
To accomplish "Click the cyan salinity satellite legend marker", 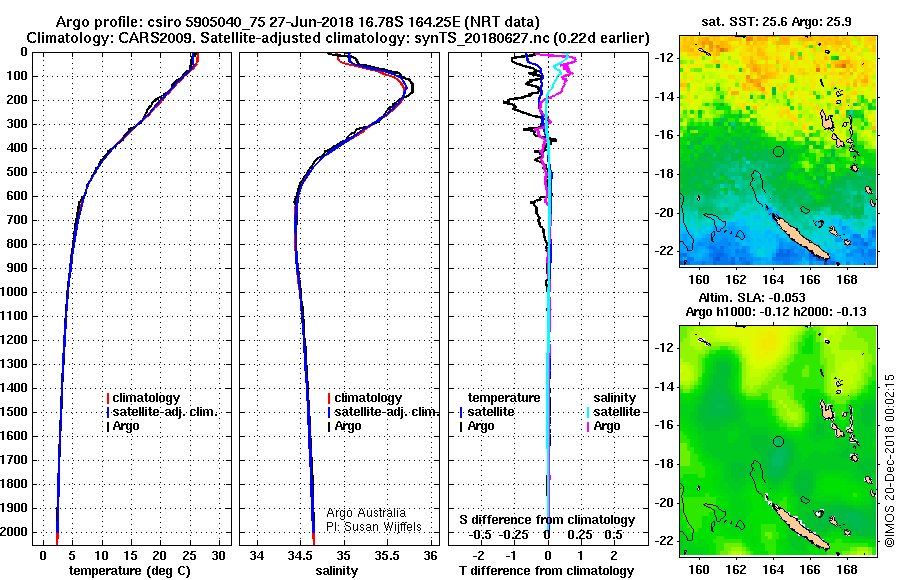I will (588, 412).
